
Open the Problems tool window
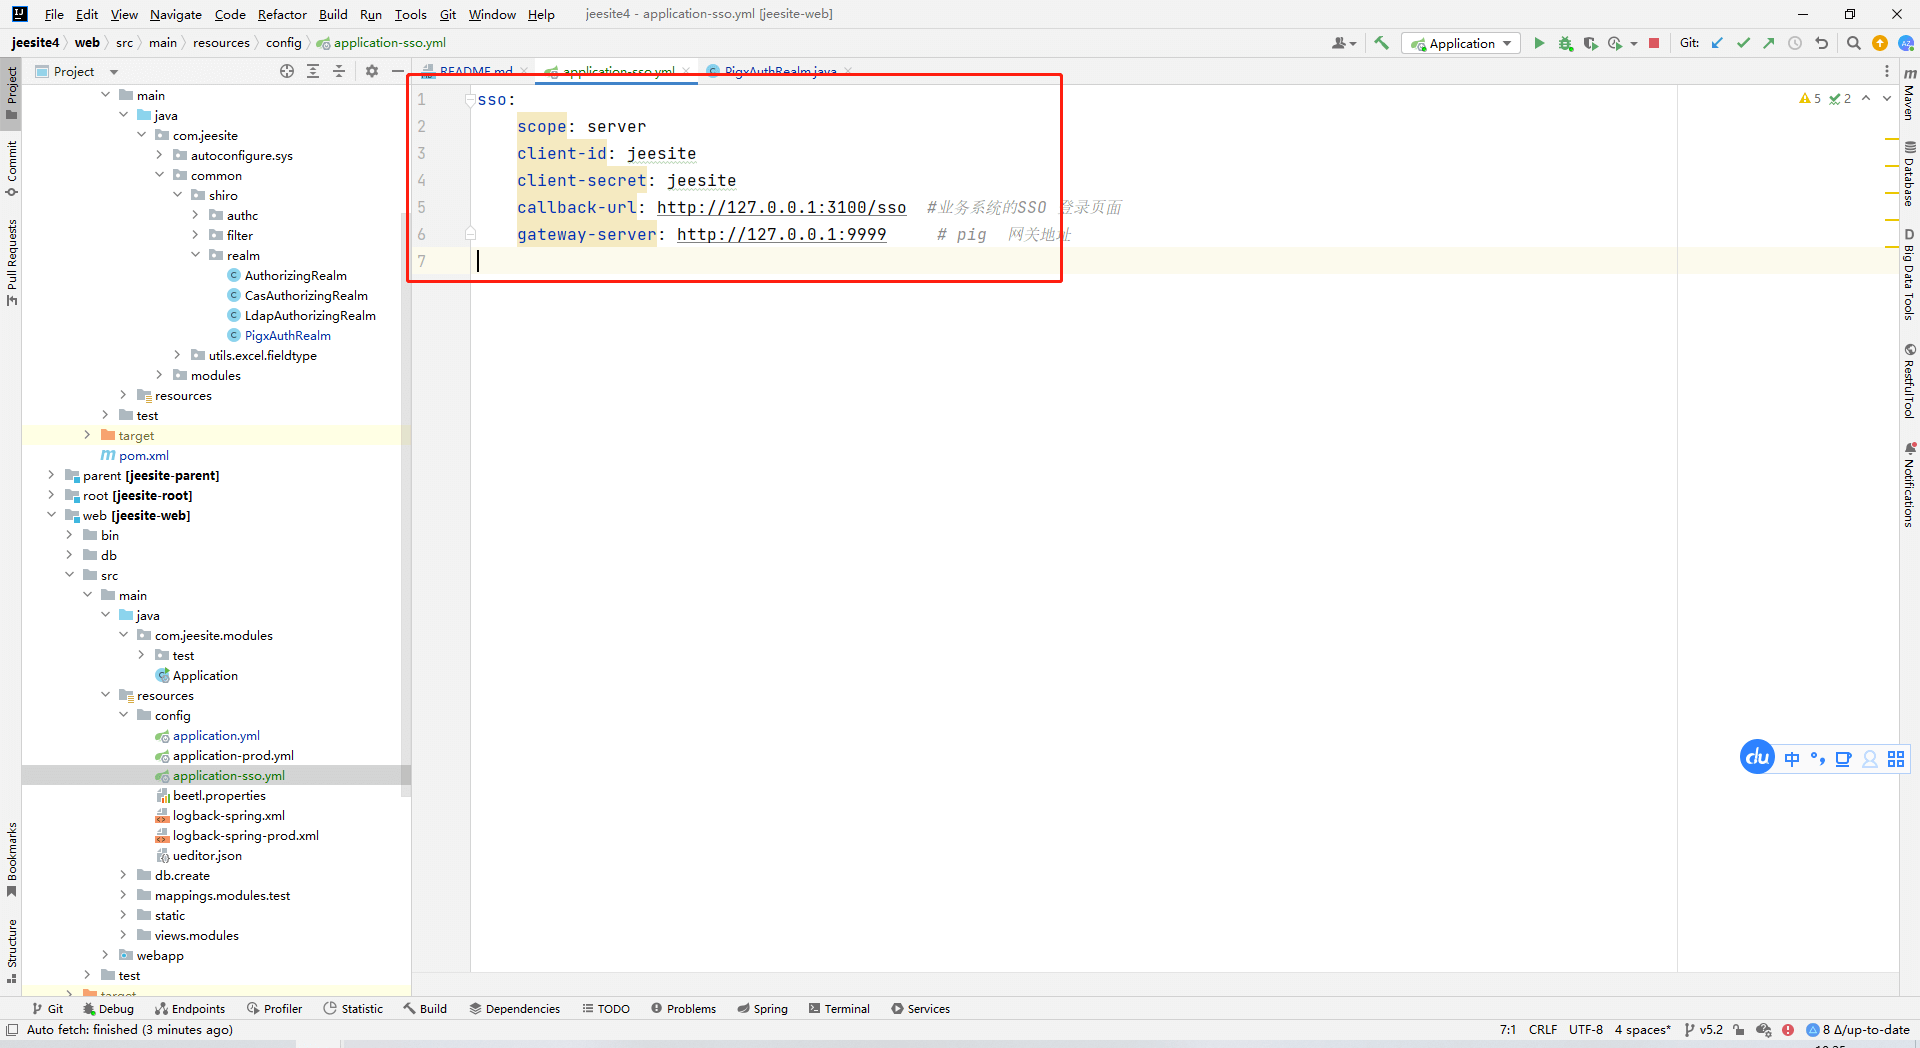pos(683,1008)
